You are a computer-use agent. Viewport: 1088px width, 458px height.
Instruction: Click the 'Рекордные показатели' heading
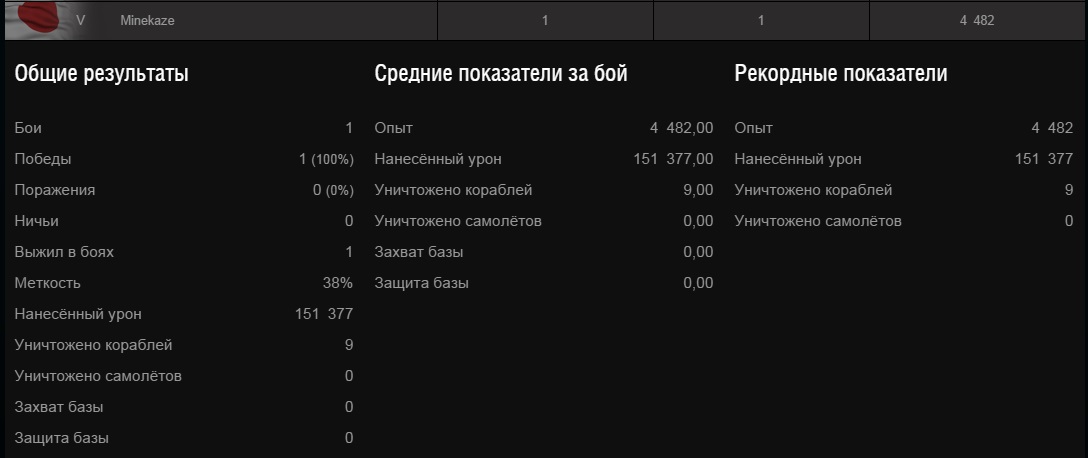click(841, 74)
